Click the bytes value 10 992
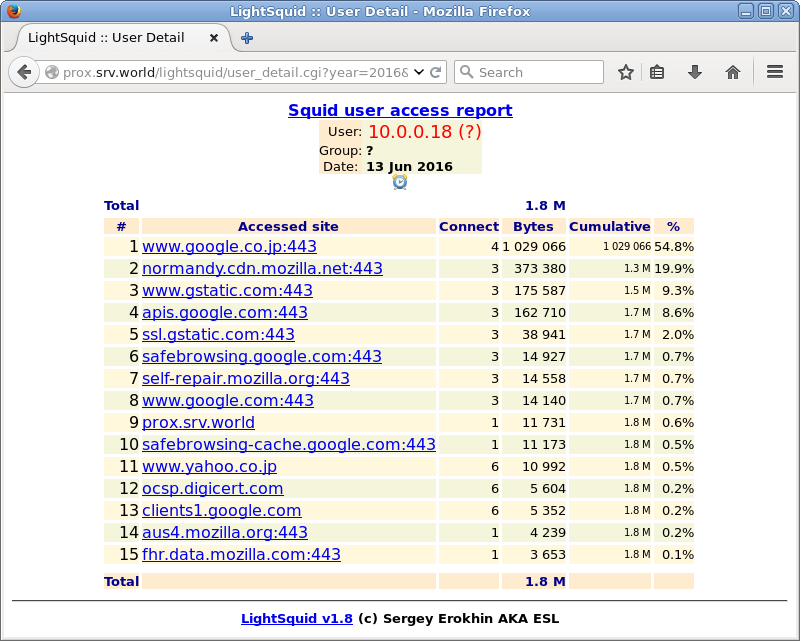The width and height of the screenshot is (800, 641). 544,466
